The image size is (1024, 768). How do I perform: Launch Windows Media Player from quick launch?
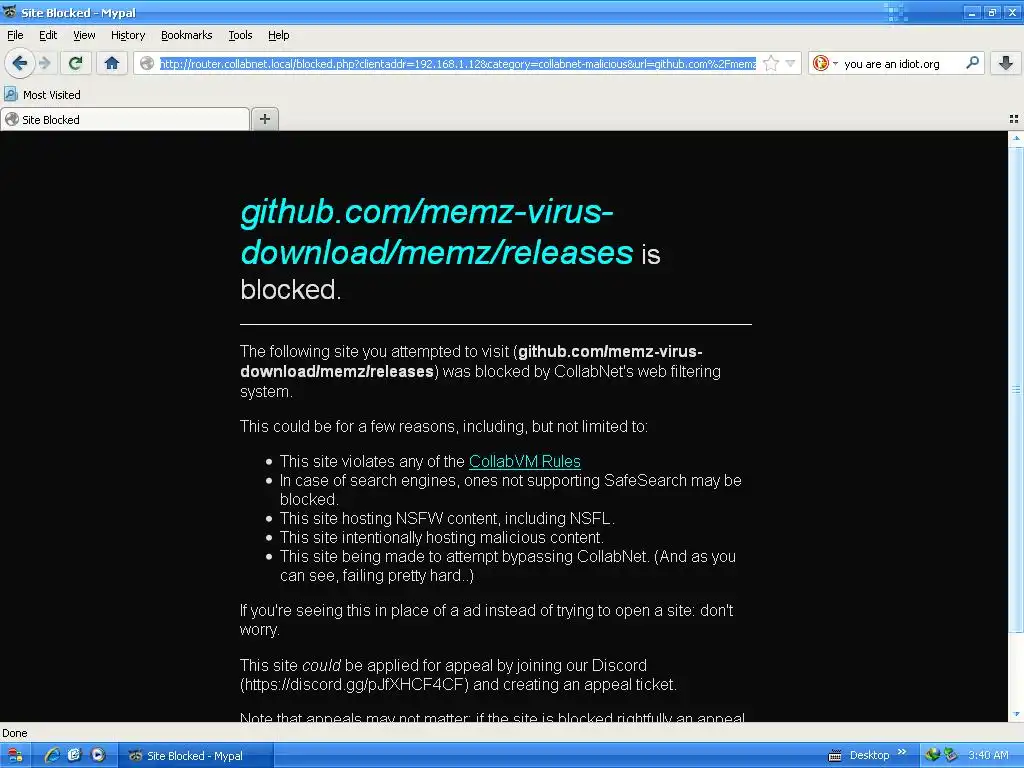click(97, 756)
